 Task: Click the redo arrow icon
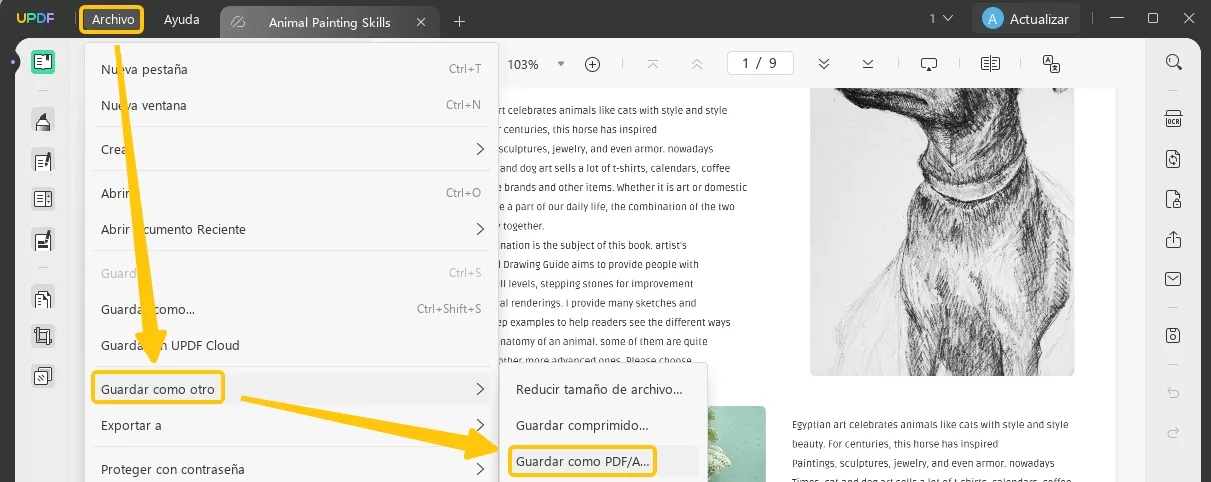click(1173, 432)
